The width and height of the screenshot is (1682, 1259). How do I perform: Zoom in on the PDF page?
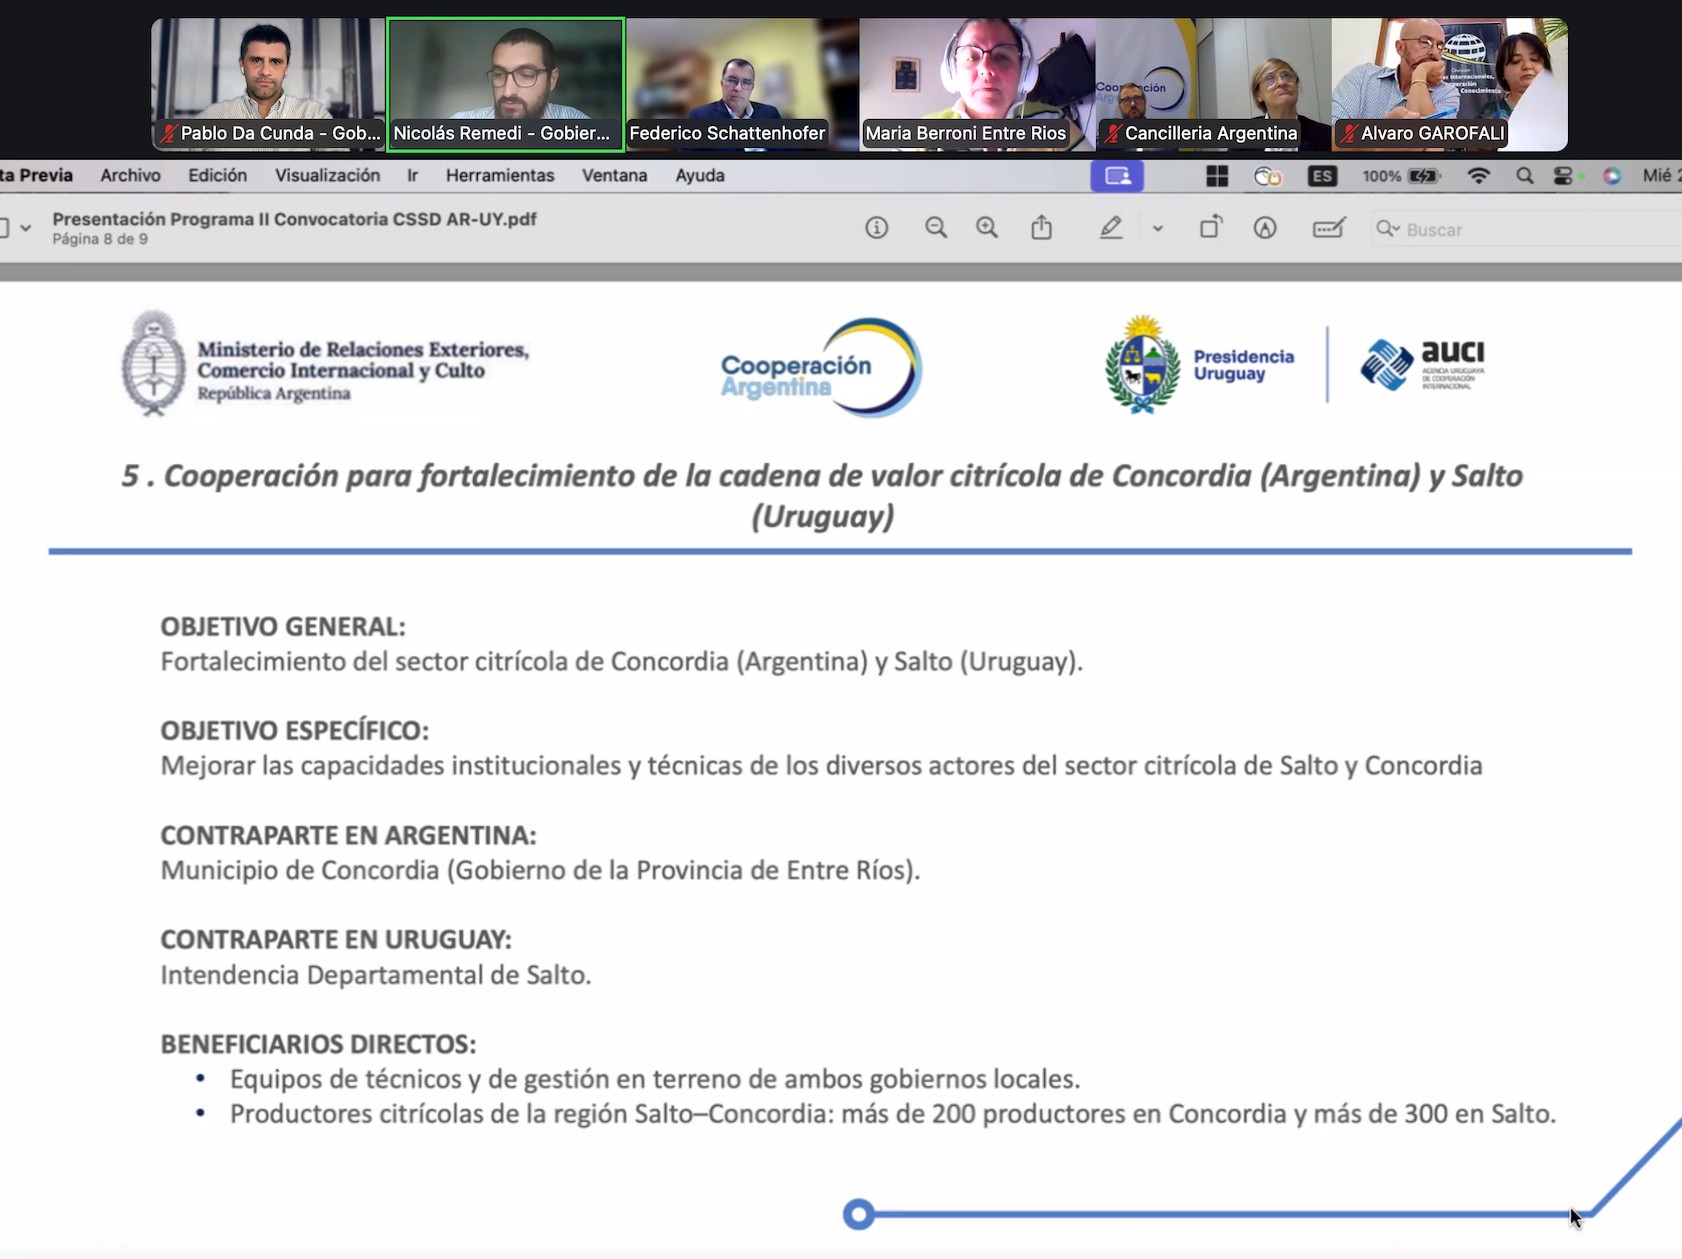pyautogui.click(x=987, y=228)
